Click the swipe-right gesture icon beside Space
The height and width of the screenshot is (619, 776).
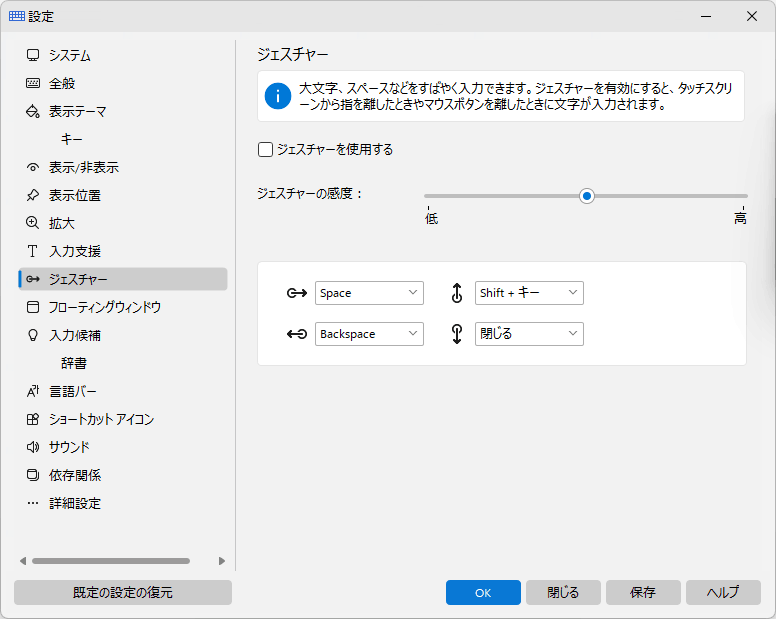297,293
